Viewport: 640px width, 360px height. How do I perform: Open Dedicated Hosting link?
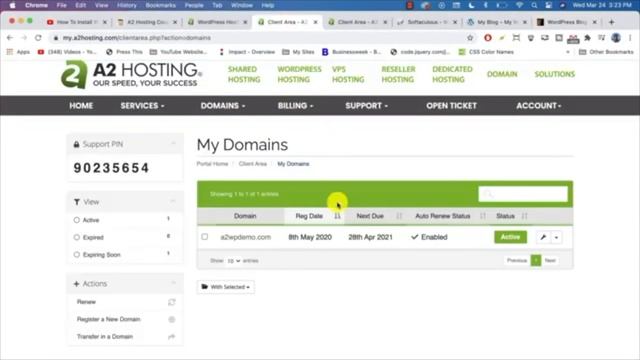(x=452, y=74)
